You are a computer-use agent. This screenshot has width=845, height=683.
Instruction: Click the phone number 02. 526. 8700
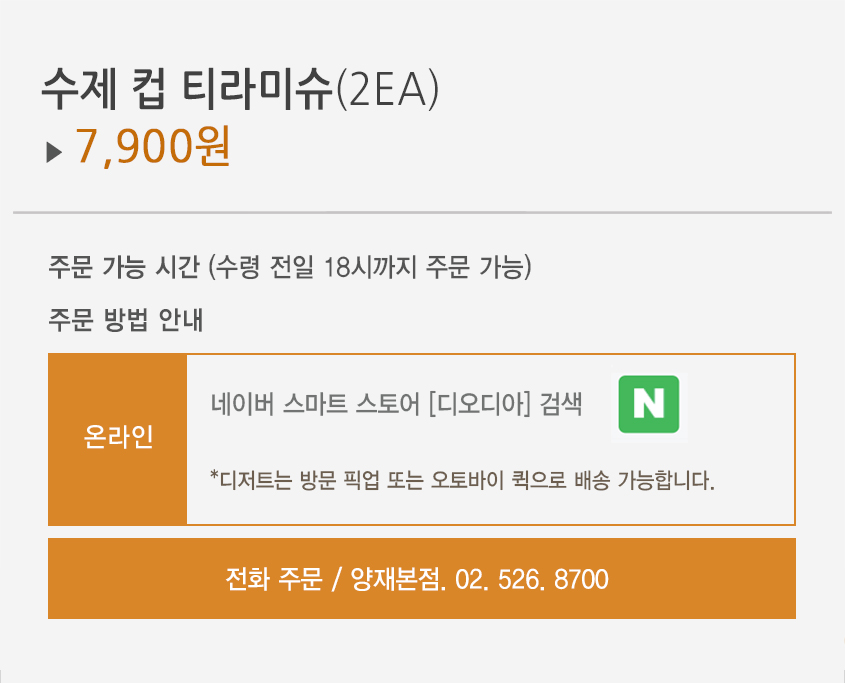click(x=531, y=579)
